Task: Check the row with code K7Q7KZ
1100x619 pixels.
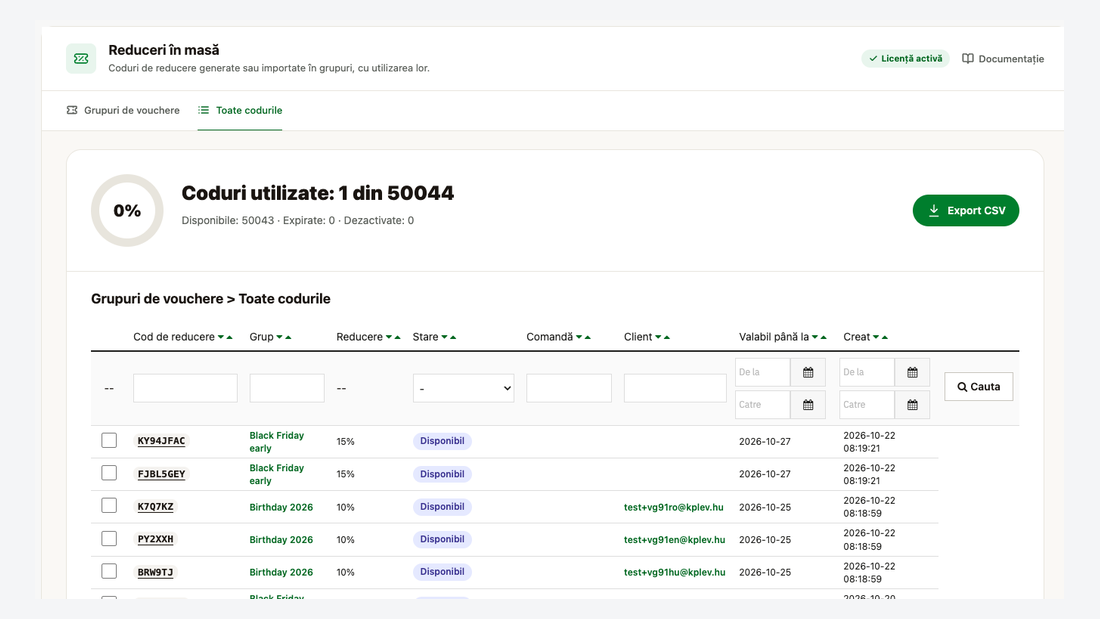Action: [109, 506]
